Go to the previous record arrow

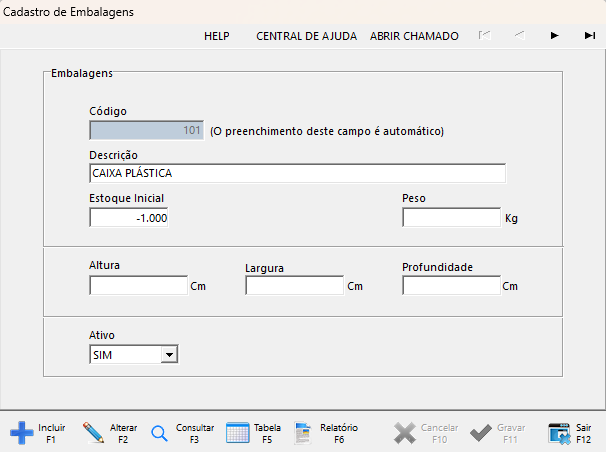519,36
